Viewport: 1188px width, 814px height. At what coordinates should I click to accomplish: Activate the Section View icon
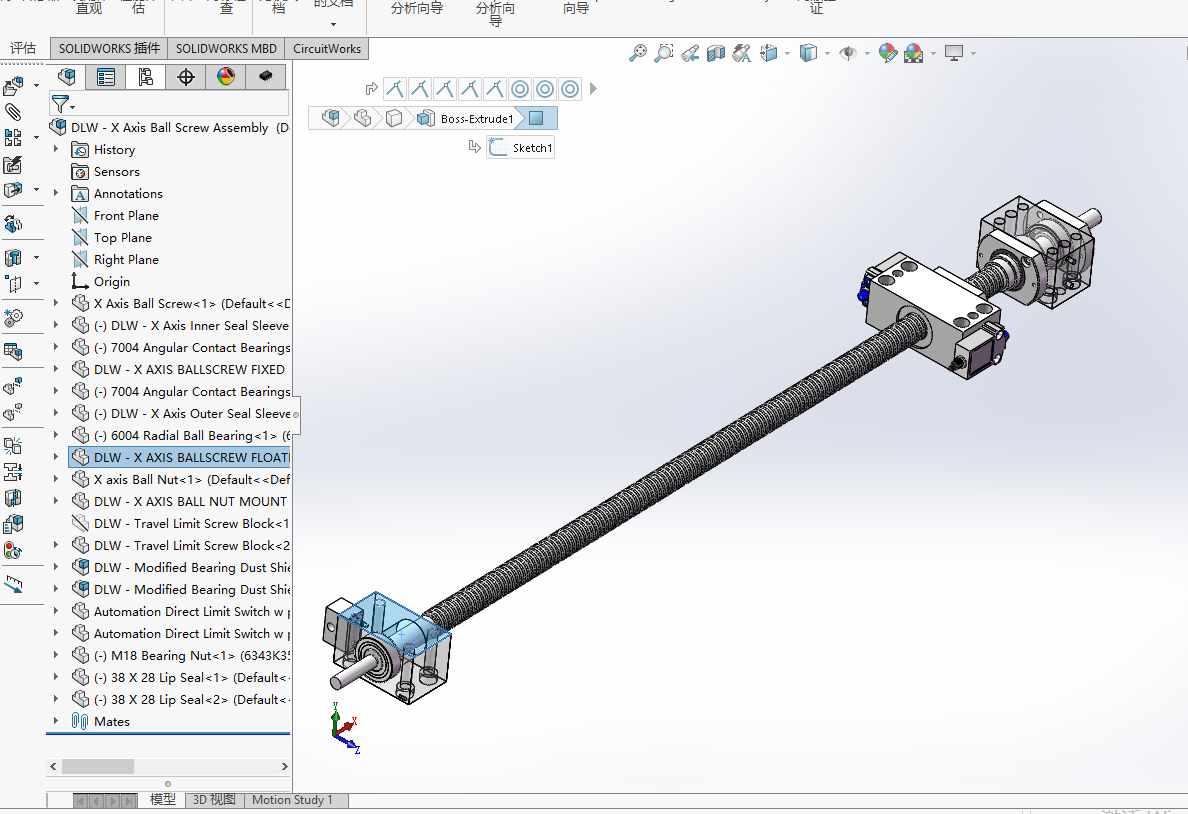[x=715, y=53]
